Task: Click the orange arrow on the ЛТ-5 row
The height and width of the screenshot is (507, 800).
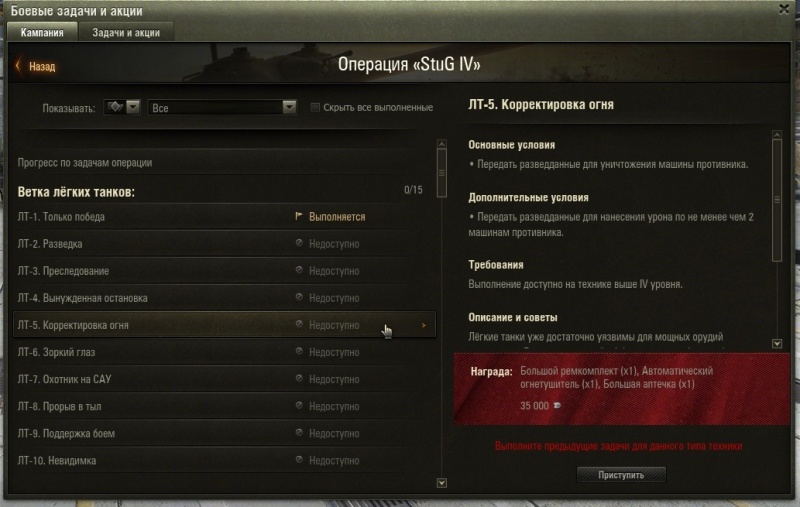Action: click(423, 325)
